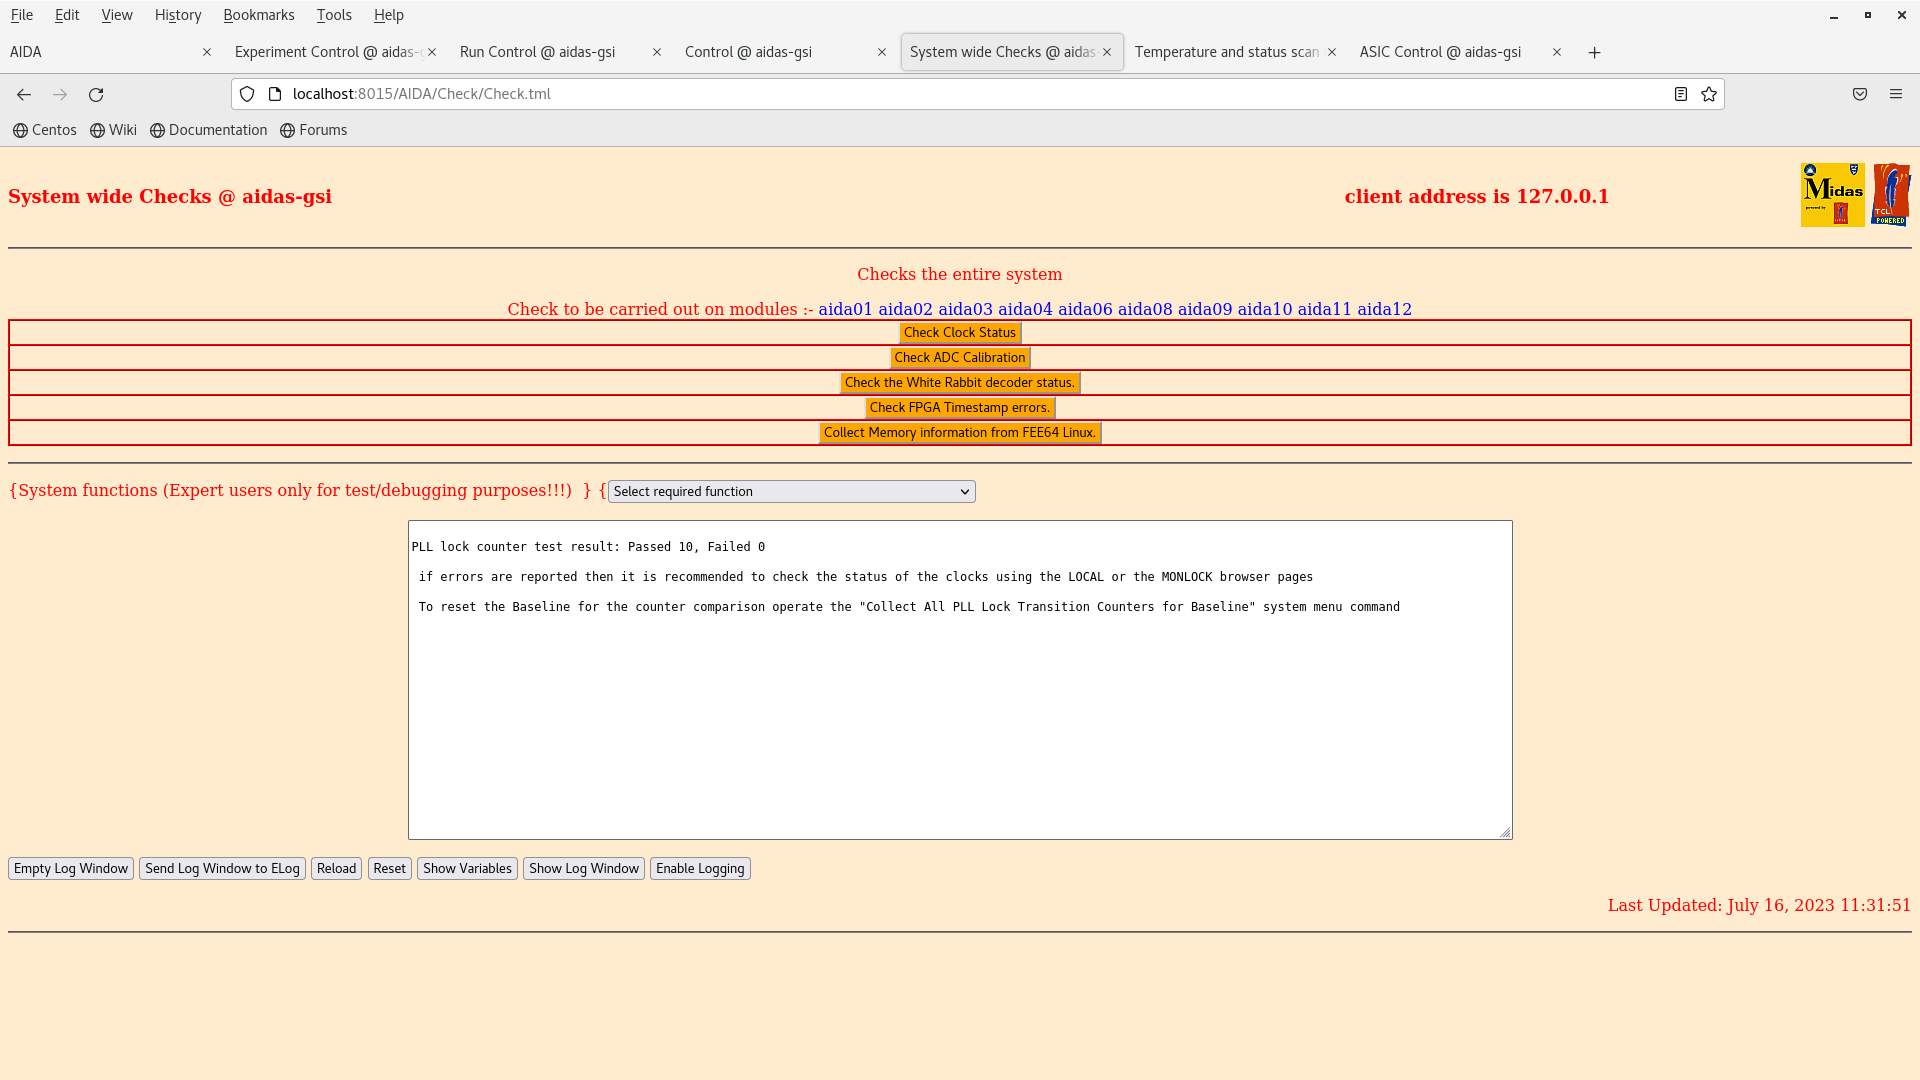The image size is (1920, 1080).
Task: Bookmark this page with star icon
Action: (1709, 94)
